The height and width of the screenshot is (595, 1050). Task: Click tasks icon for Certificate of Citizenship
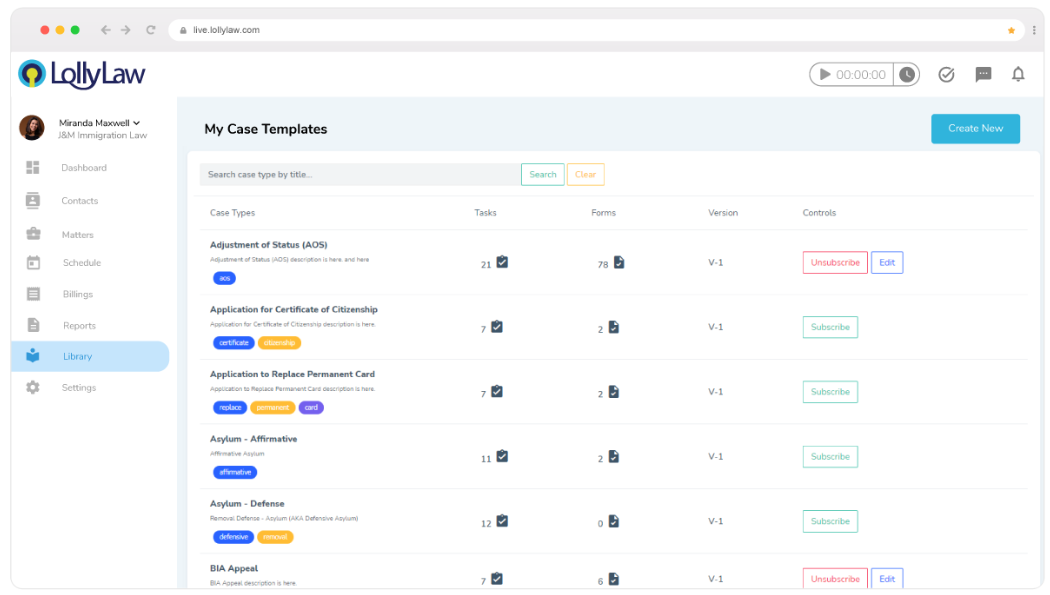(497, 327)
